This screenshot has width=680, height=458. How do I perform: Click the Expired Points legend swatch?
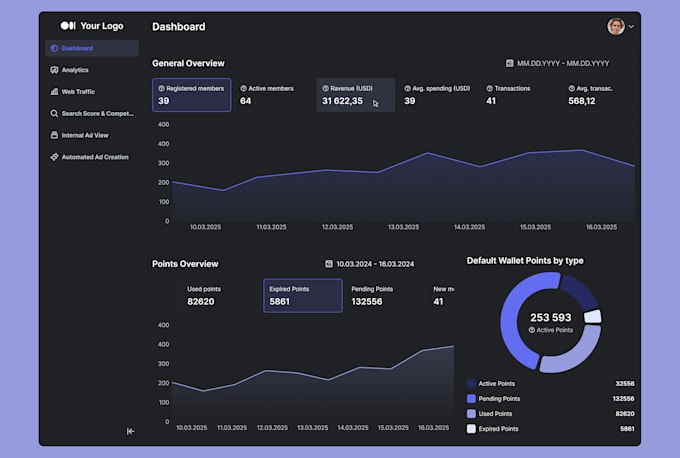tap(471, 429)
